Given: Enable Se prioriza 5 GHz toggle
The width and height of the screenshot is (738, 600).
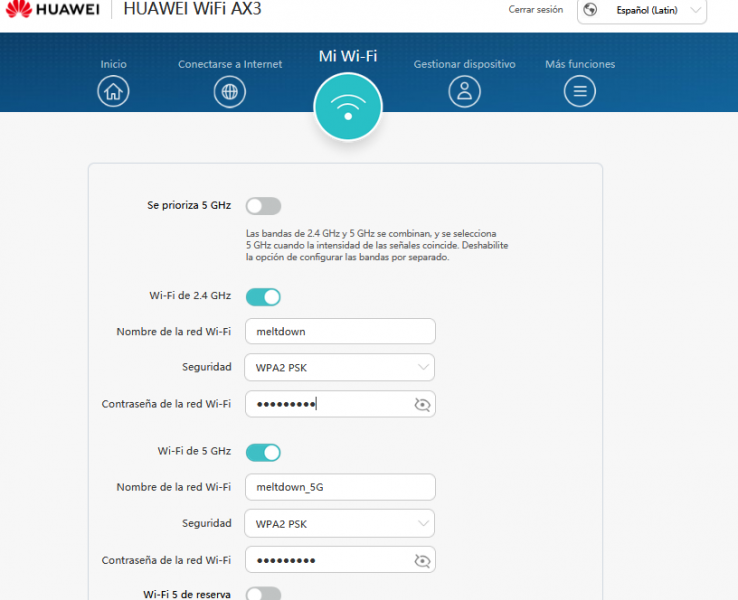Looking at the screenshot, I should coord(263,206).
